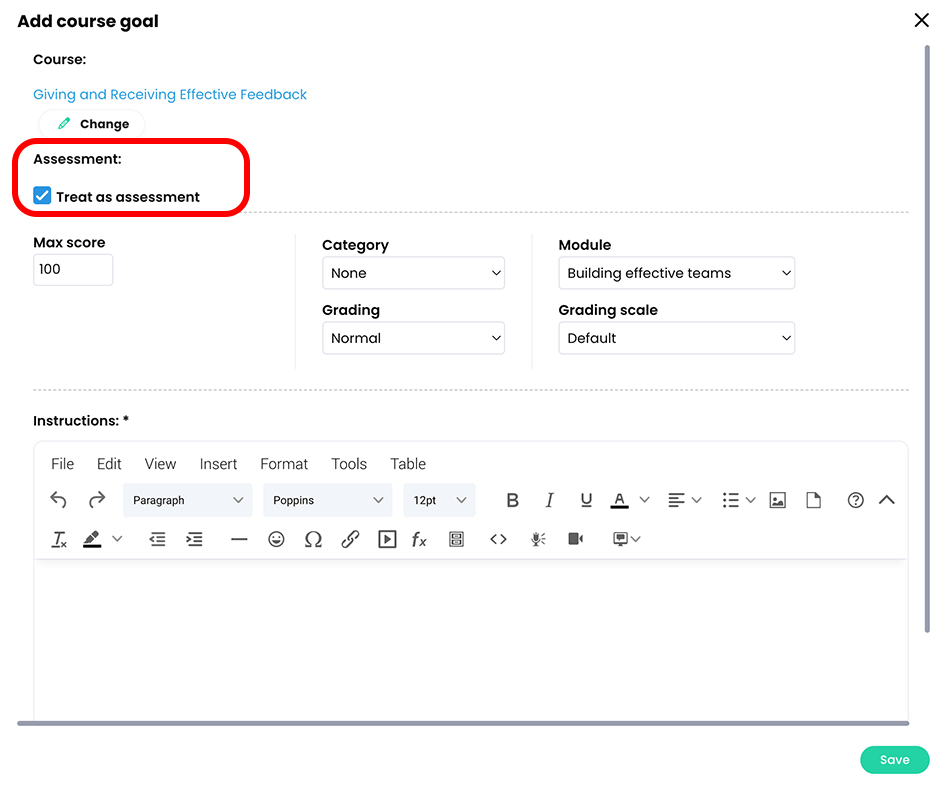Open the Table menu in the editor
Screen dimensions: 947x790
pos(408,464)
